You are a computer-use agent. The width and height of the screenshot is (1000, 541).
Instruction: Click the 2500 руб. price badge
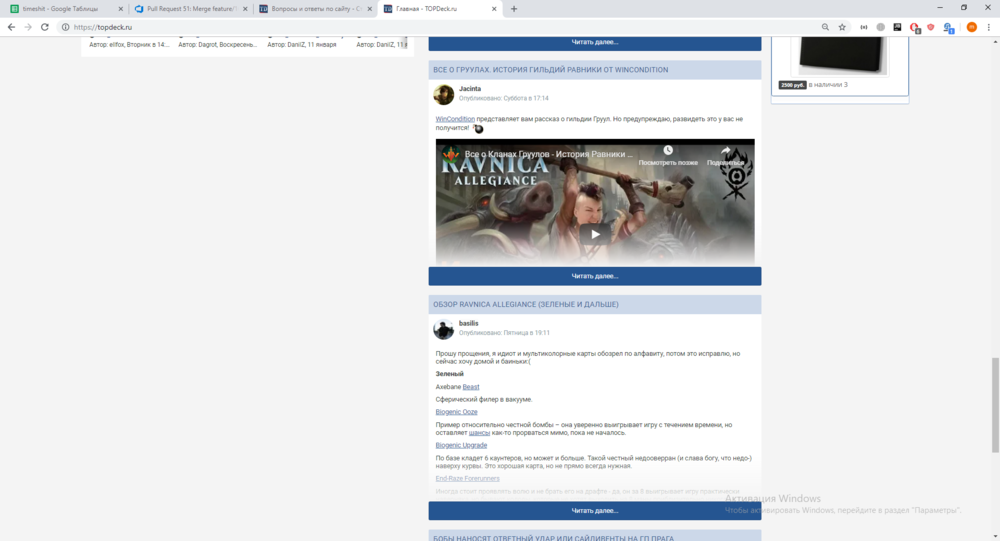pyautogui.click(x=792, y=85)
